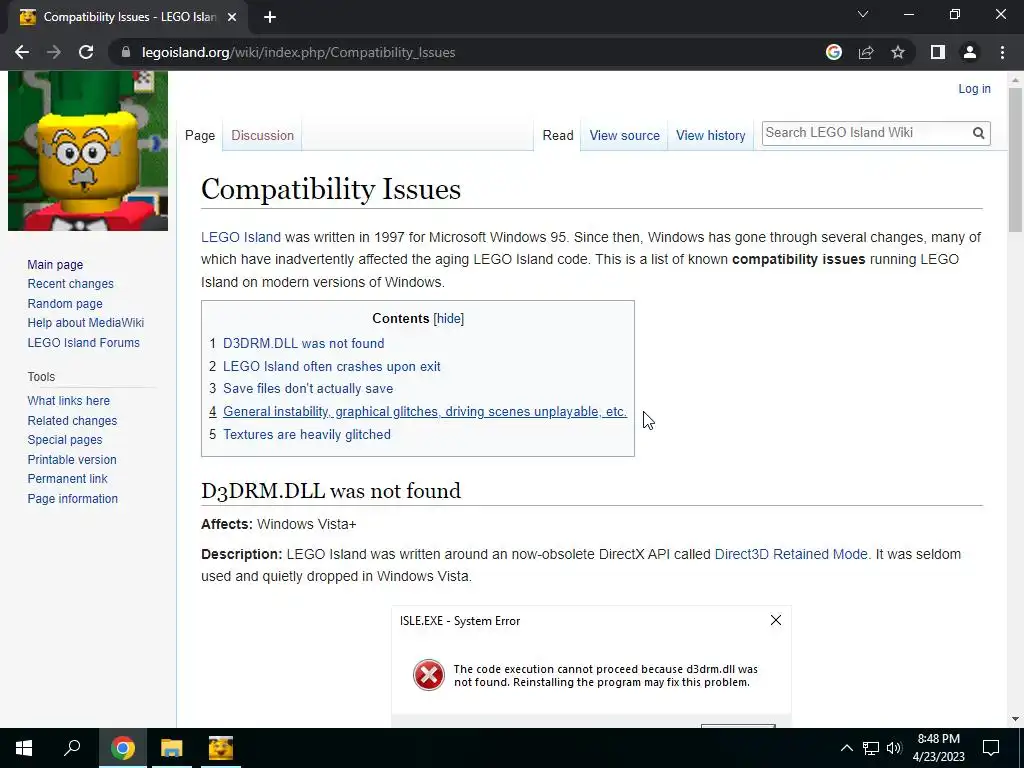Click the volume speaker tray icon
The width and height of the screenshot is (1024, 768).
click(894, 748)
